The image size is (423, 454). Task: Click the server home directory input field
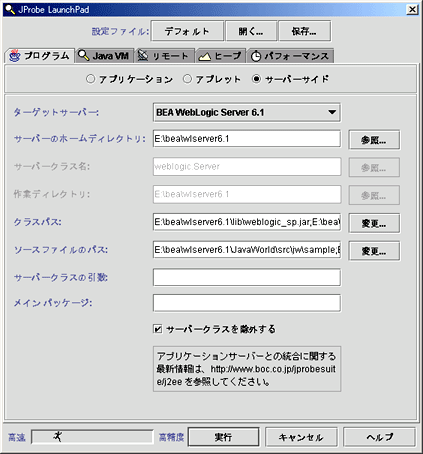(x=247, y=139)
